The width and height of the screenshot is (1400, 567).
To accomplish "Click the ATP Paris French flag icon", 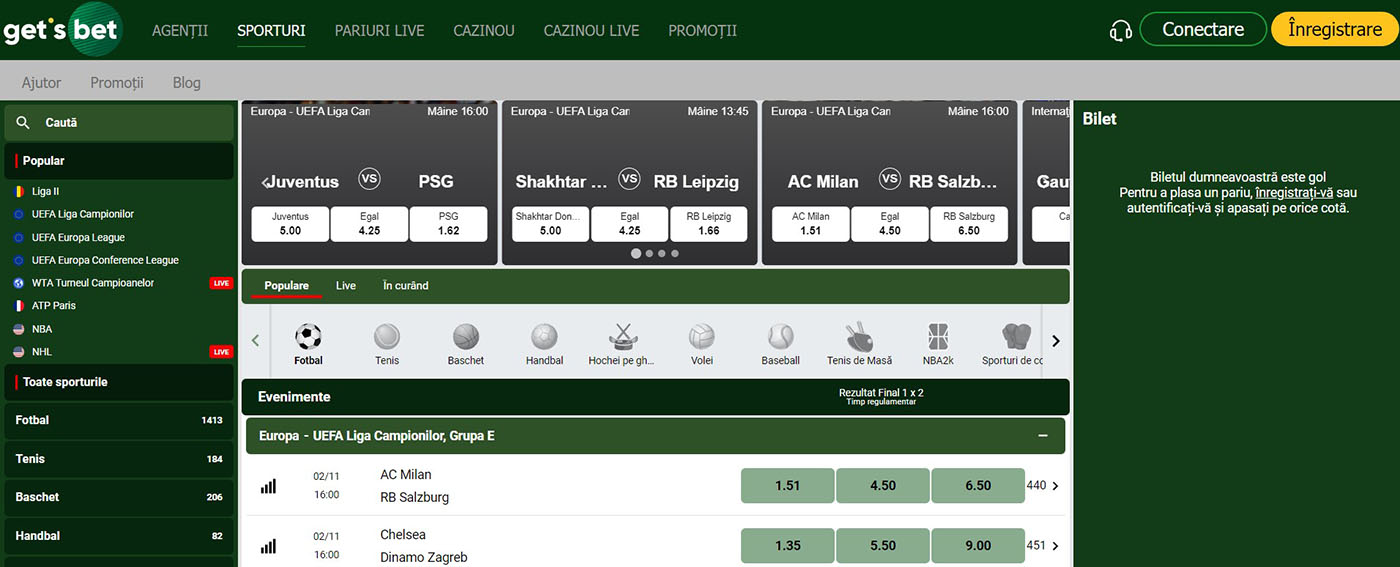I will pyautogui.click(x=19, y=306).
